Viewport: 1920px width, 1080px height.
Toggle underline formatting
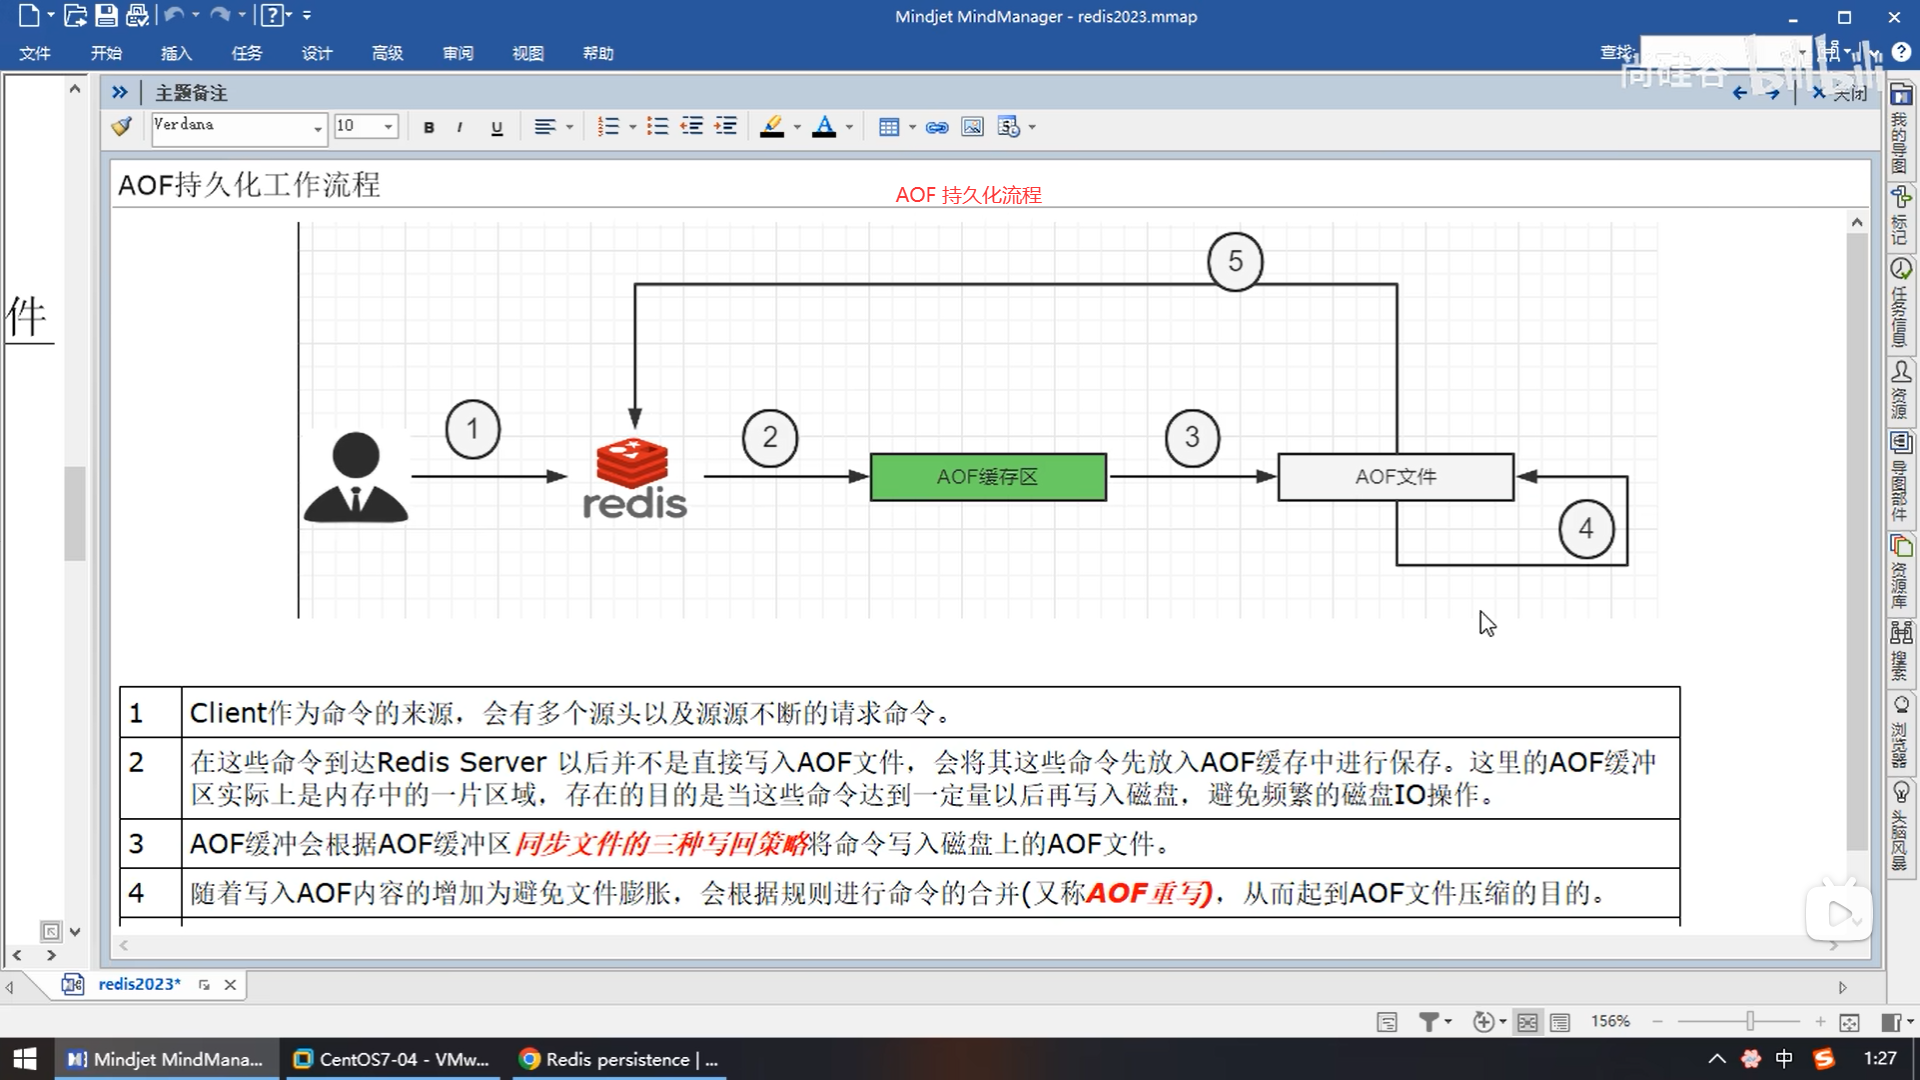(496, 127)
